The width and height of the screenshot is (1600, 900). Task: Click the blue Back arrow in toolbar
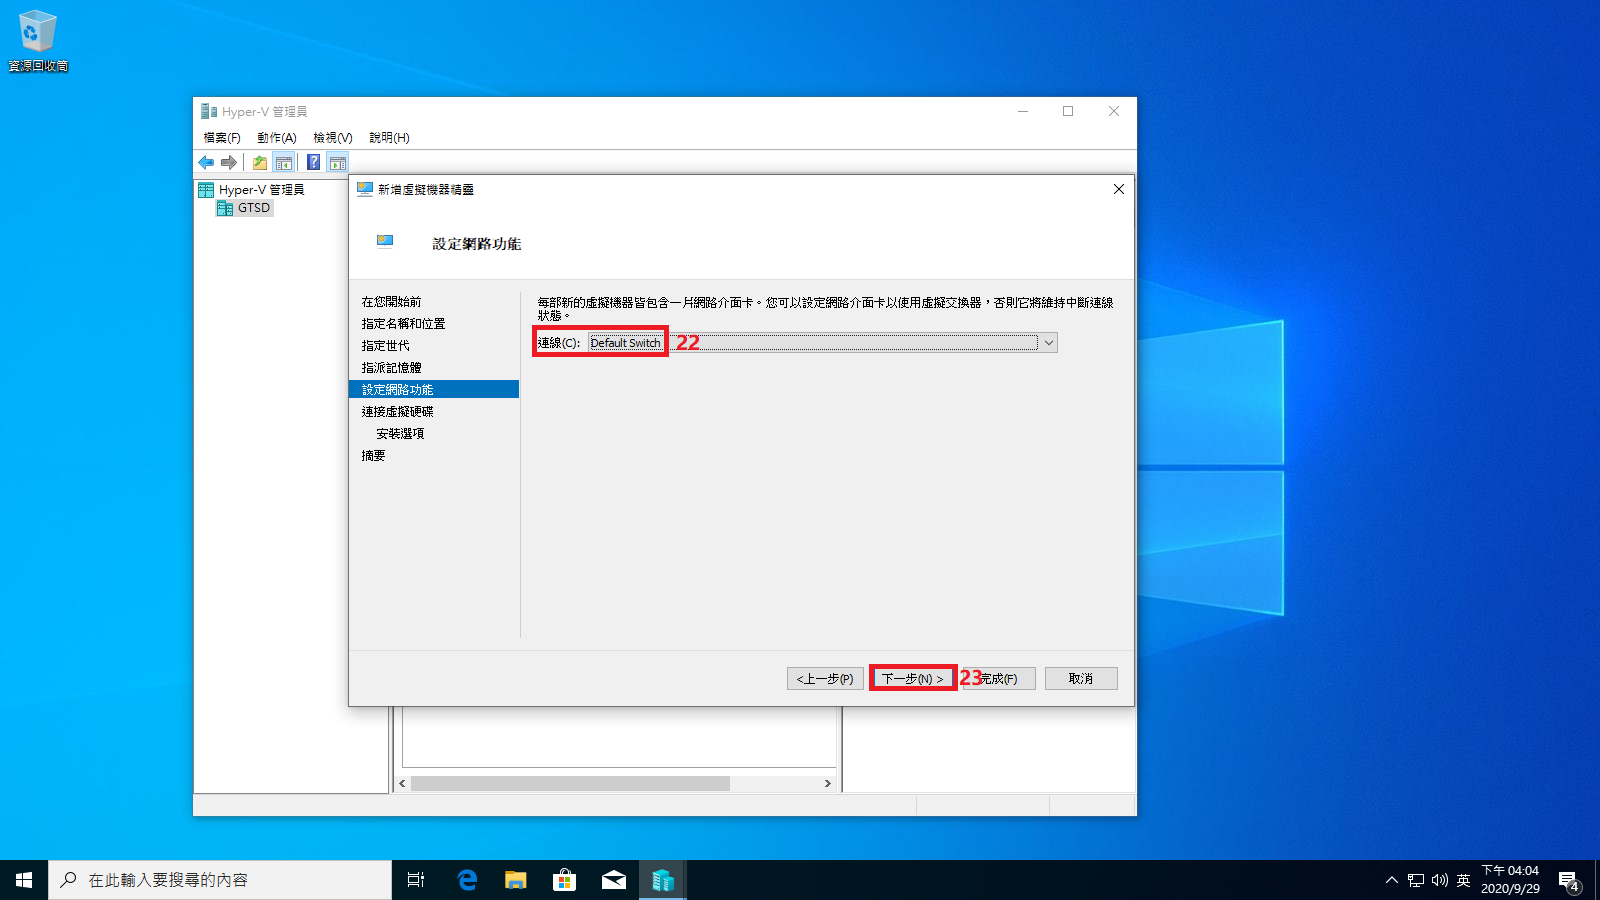(206, 162)
